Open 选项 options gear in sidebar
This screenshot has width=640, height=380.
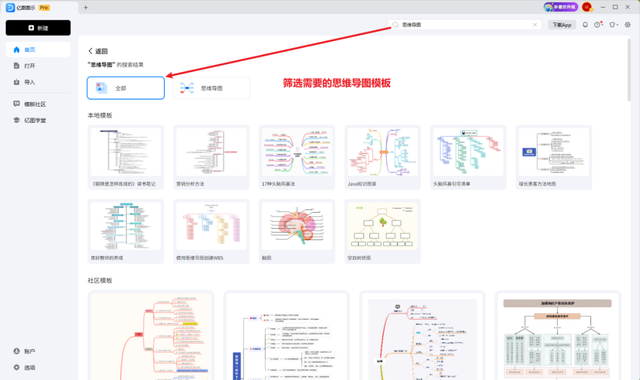click(x=38, y=367)
